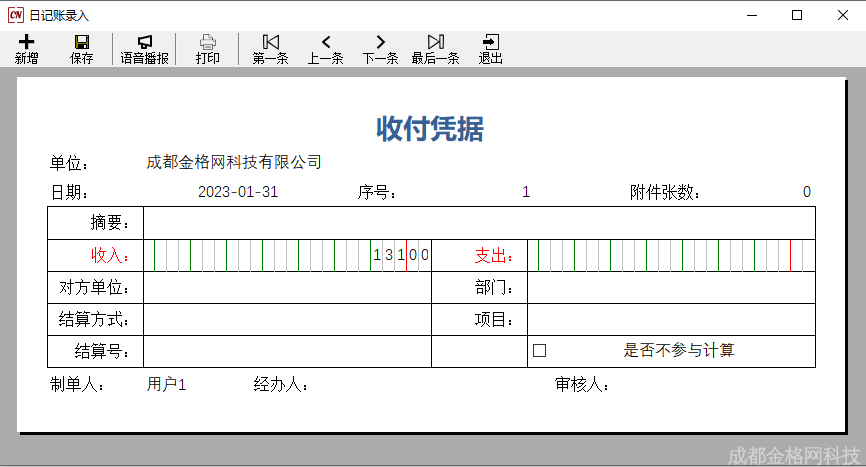This screenshot has height=467, width=866.
Task: Print voucher using 打印 icon
Action: click(208, 42)
